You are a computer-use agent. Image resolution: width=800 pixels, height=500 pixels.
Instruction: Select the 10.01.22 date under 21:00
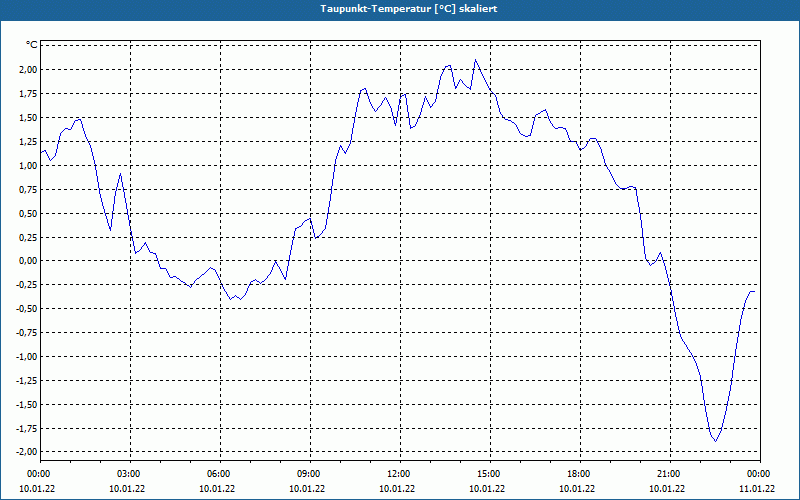(x=668, y=489)
